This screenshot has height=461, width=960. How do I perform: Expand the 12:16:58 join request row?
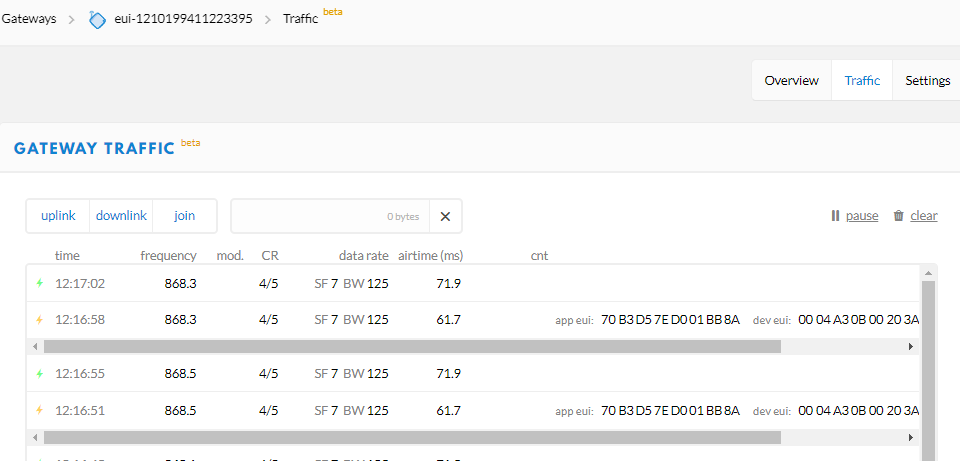coord(400,321)
